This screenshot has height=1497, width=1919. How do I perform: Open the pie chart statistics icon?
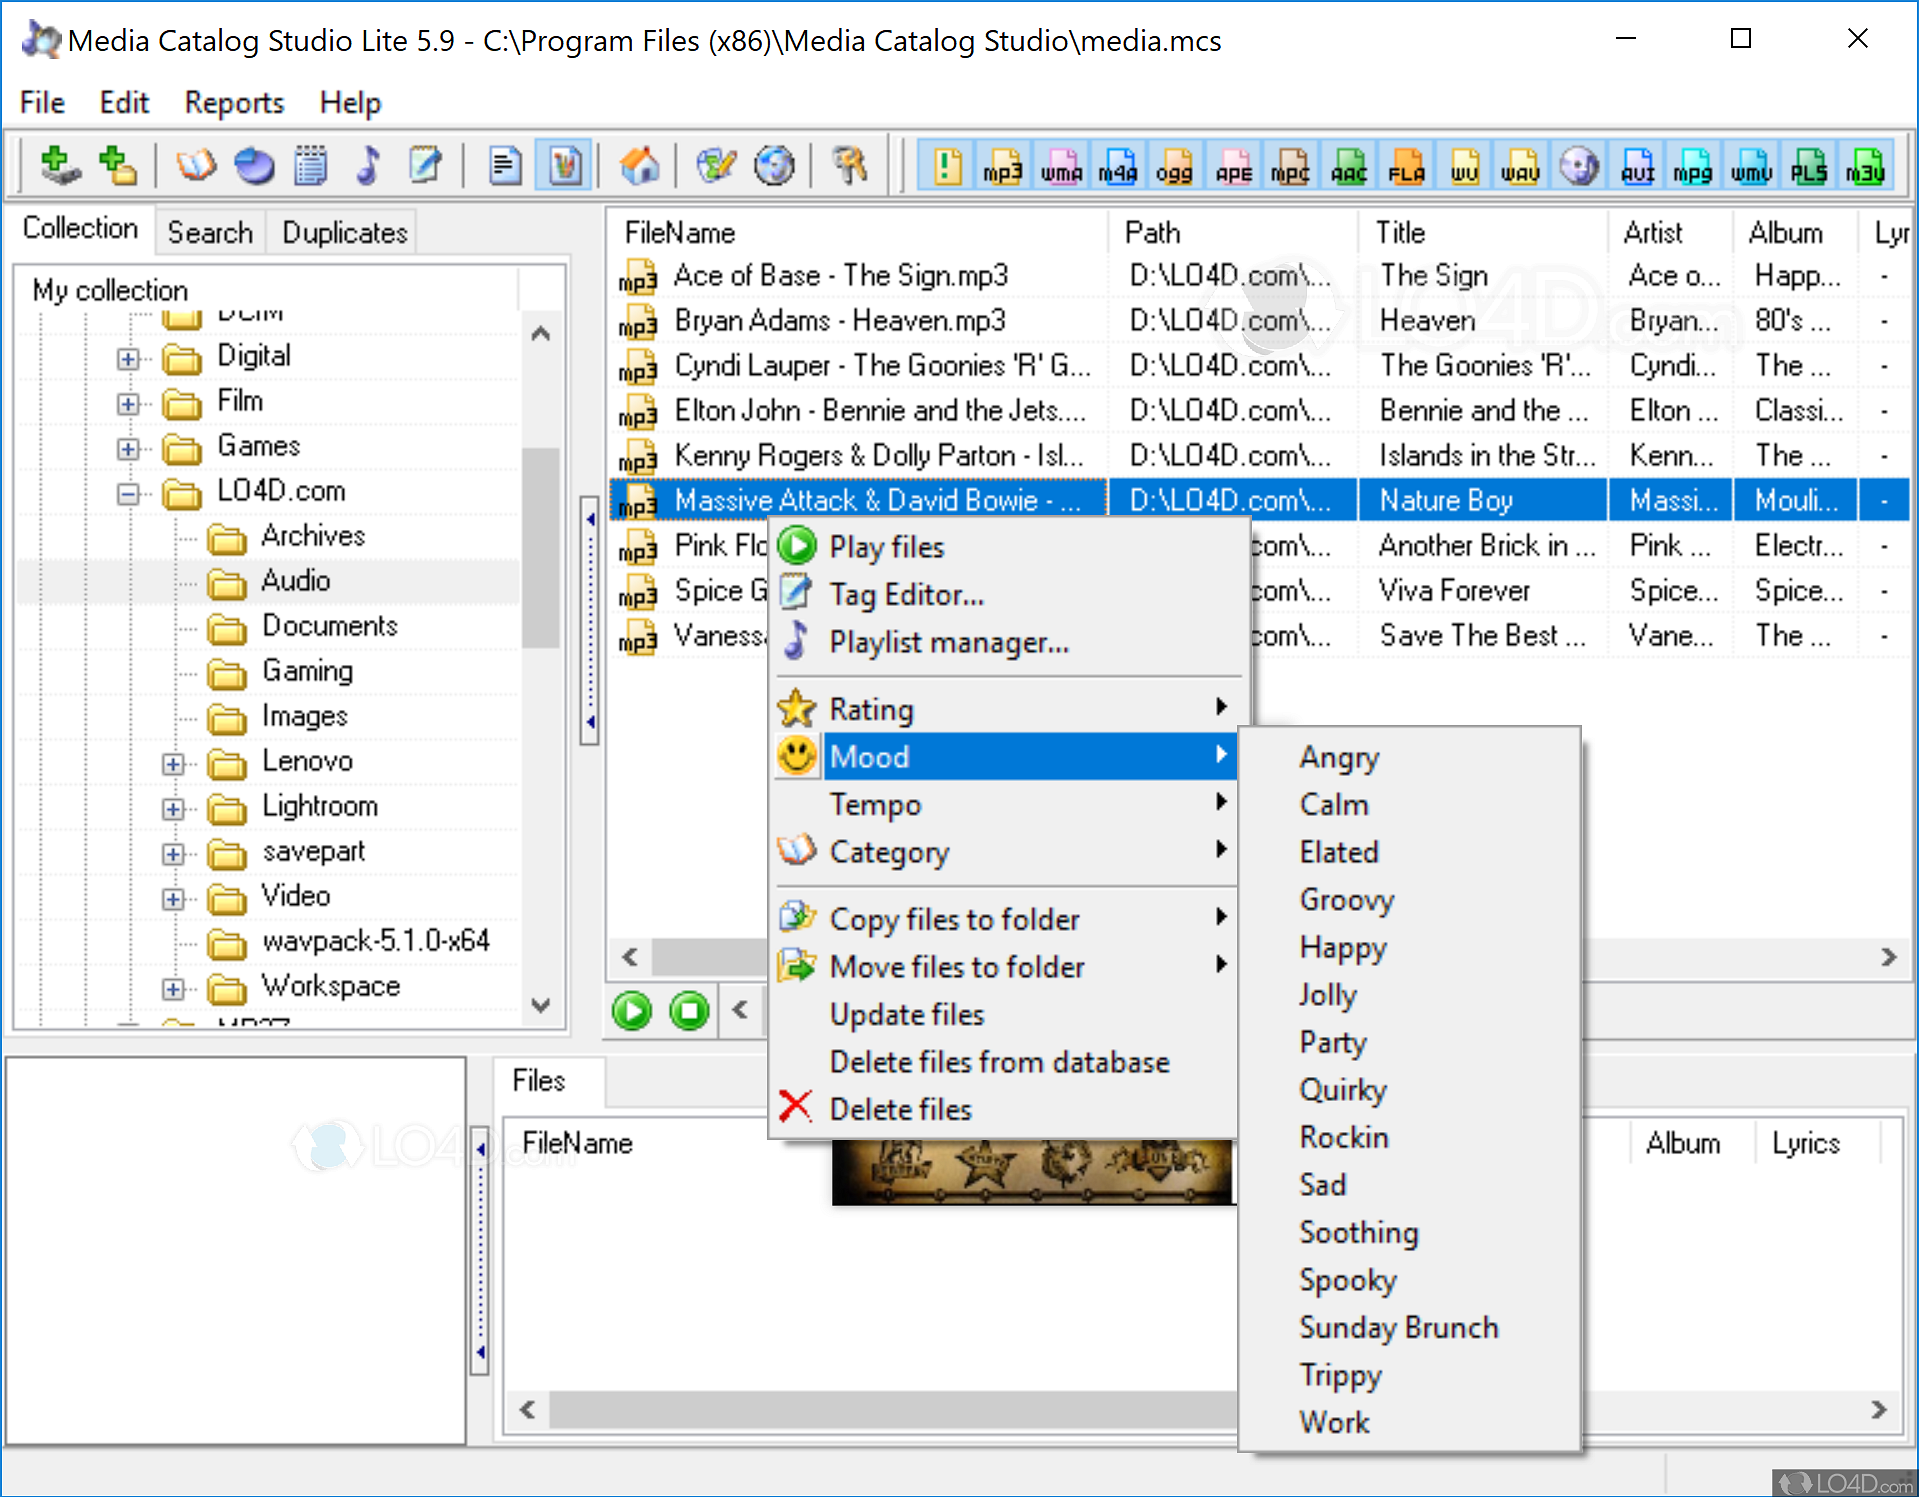[x=254, y=166]
